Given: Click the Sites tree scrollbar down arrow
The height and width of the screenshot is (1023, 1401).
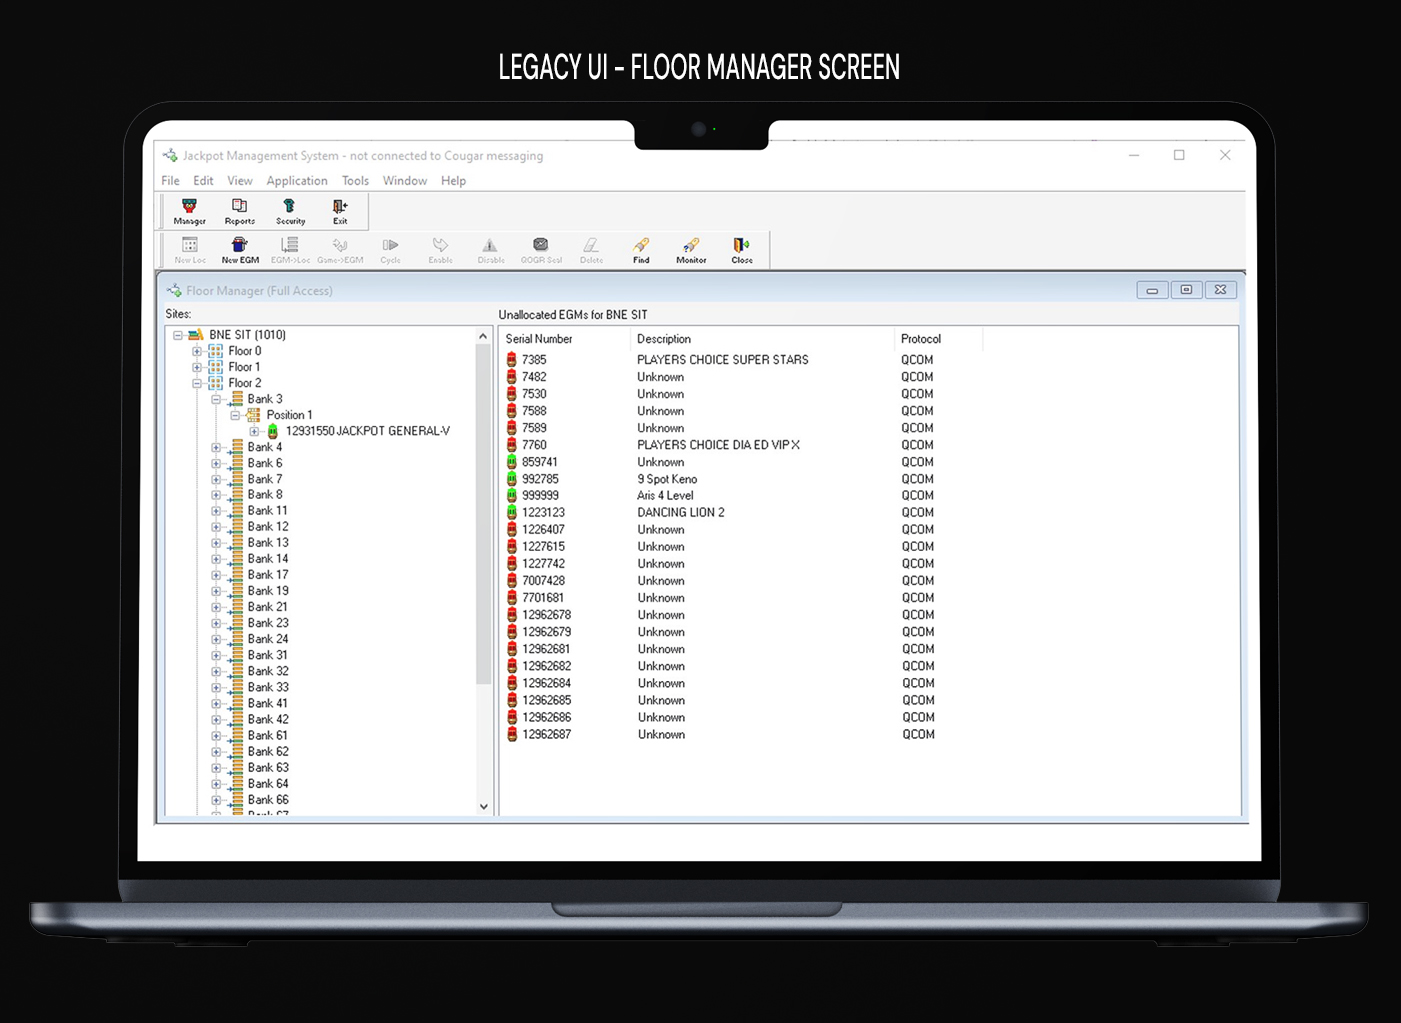Looking at the screenshot, I should [x=484, y=806].
